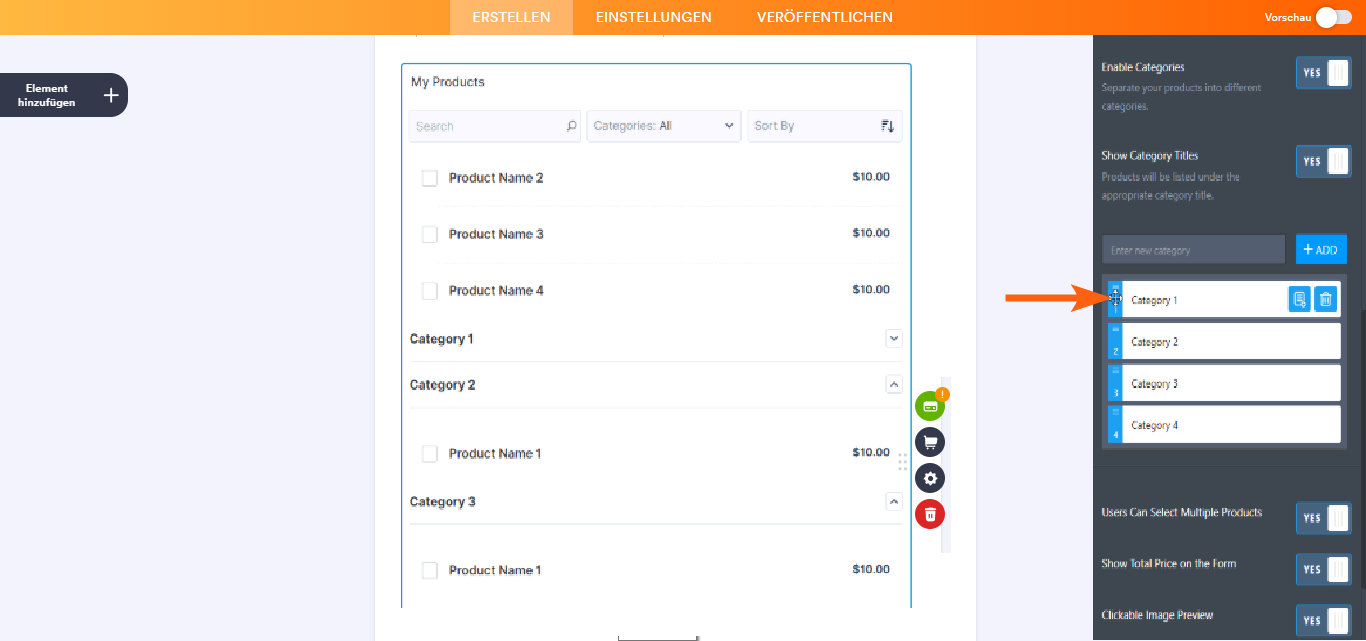Click the + ADD category button
Screen dimensions: 1366x641
1321,249
